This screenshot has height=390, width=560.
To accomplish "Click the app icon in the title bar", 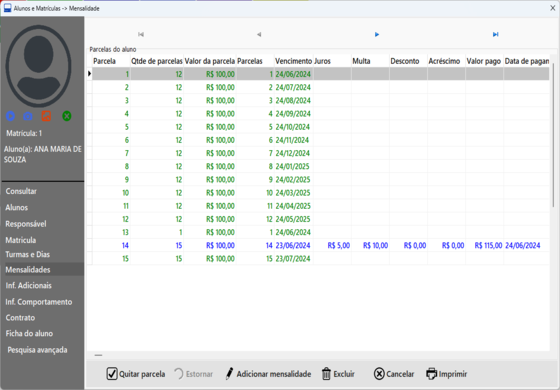I will (x=8, y=8).
